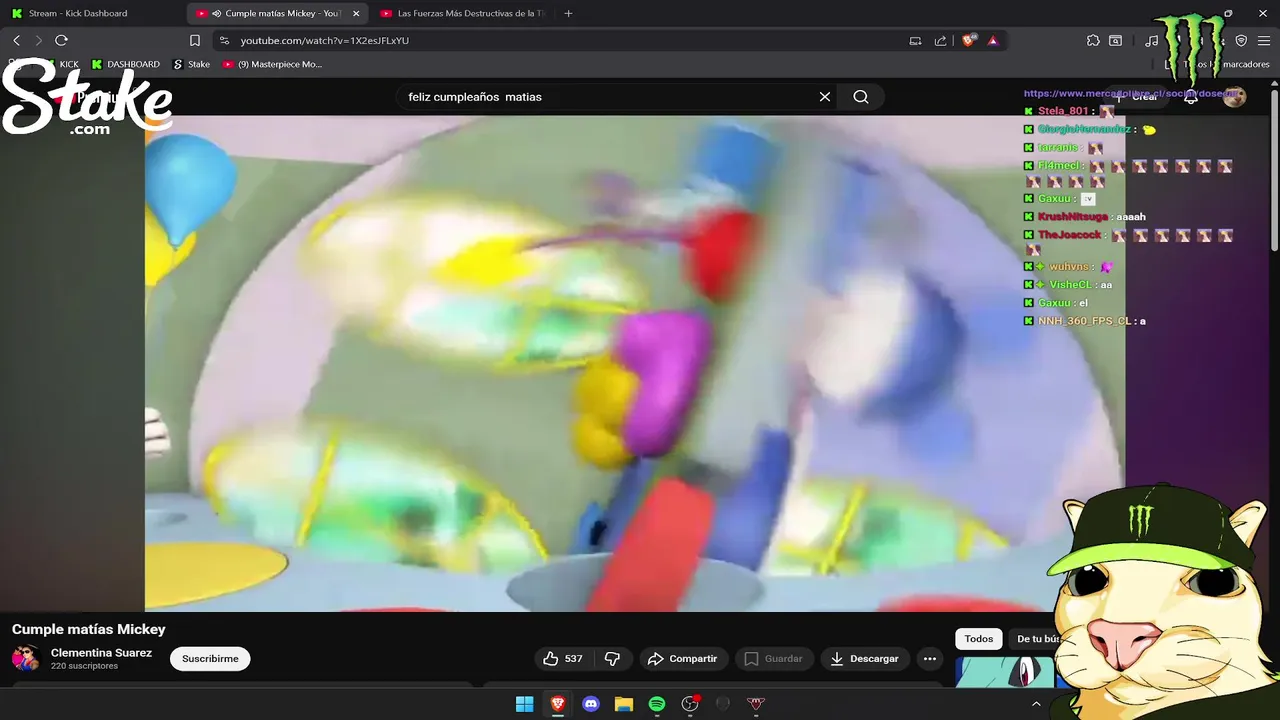
Task: Click the VisheCL chat message
Action: (1068, 285)
